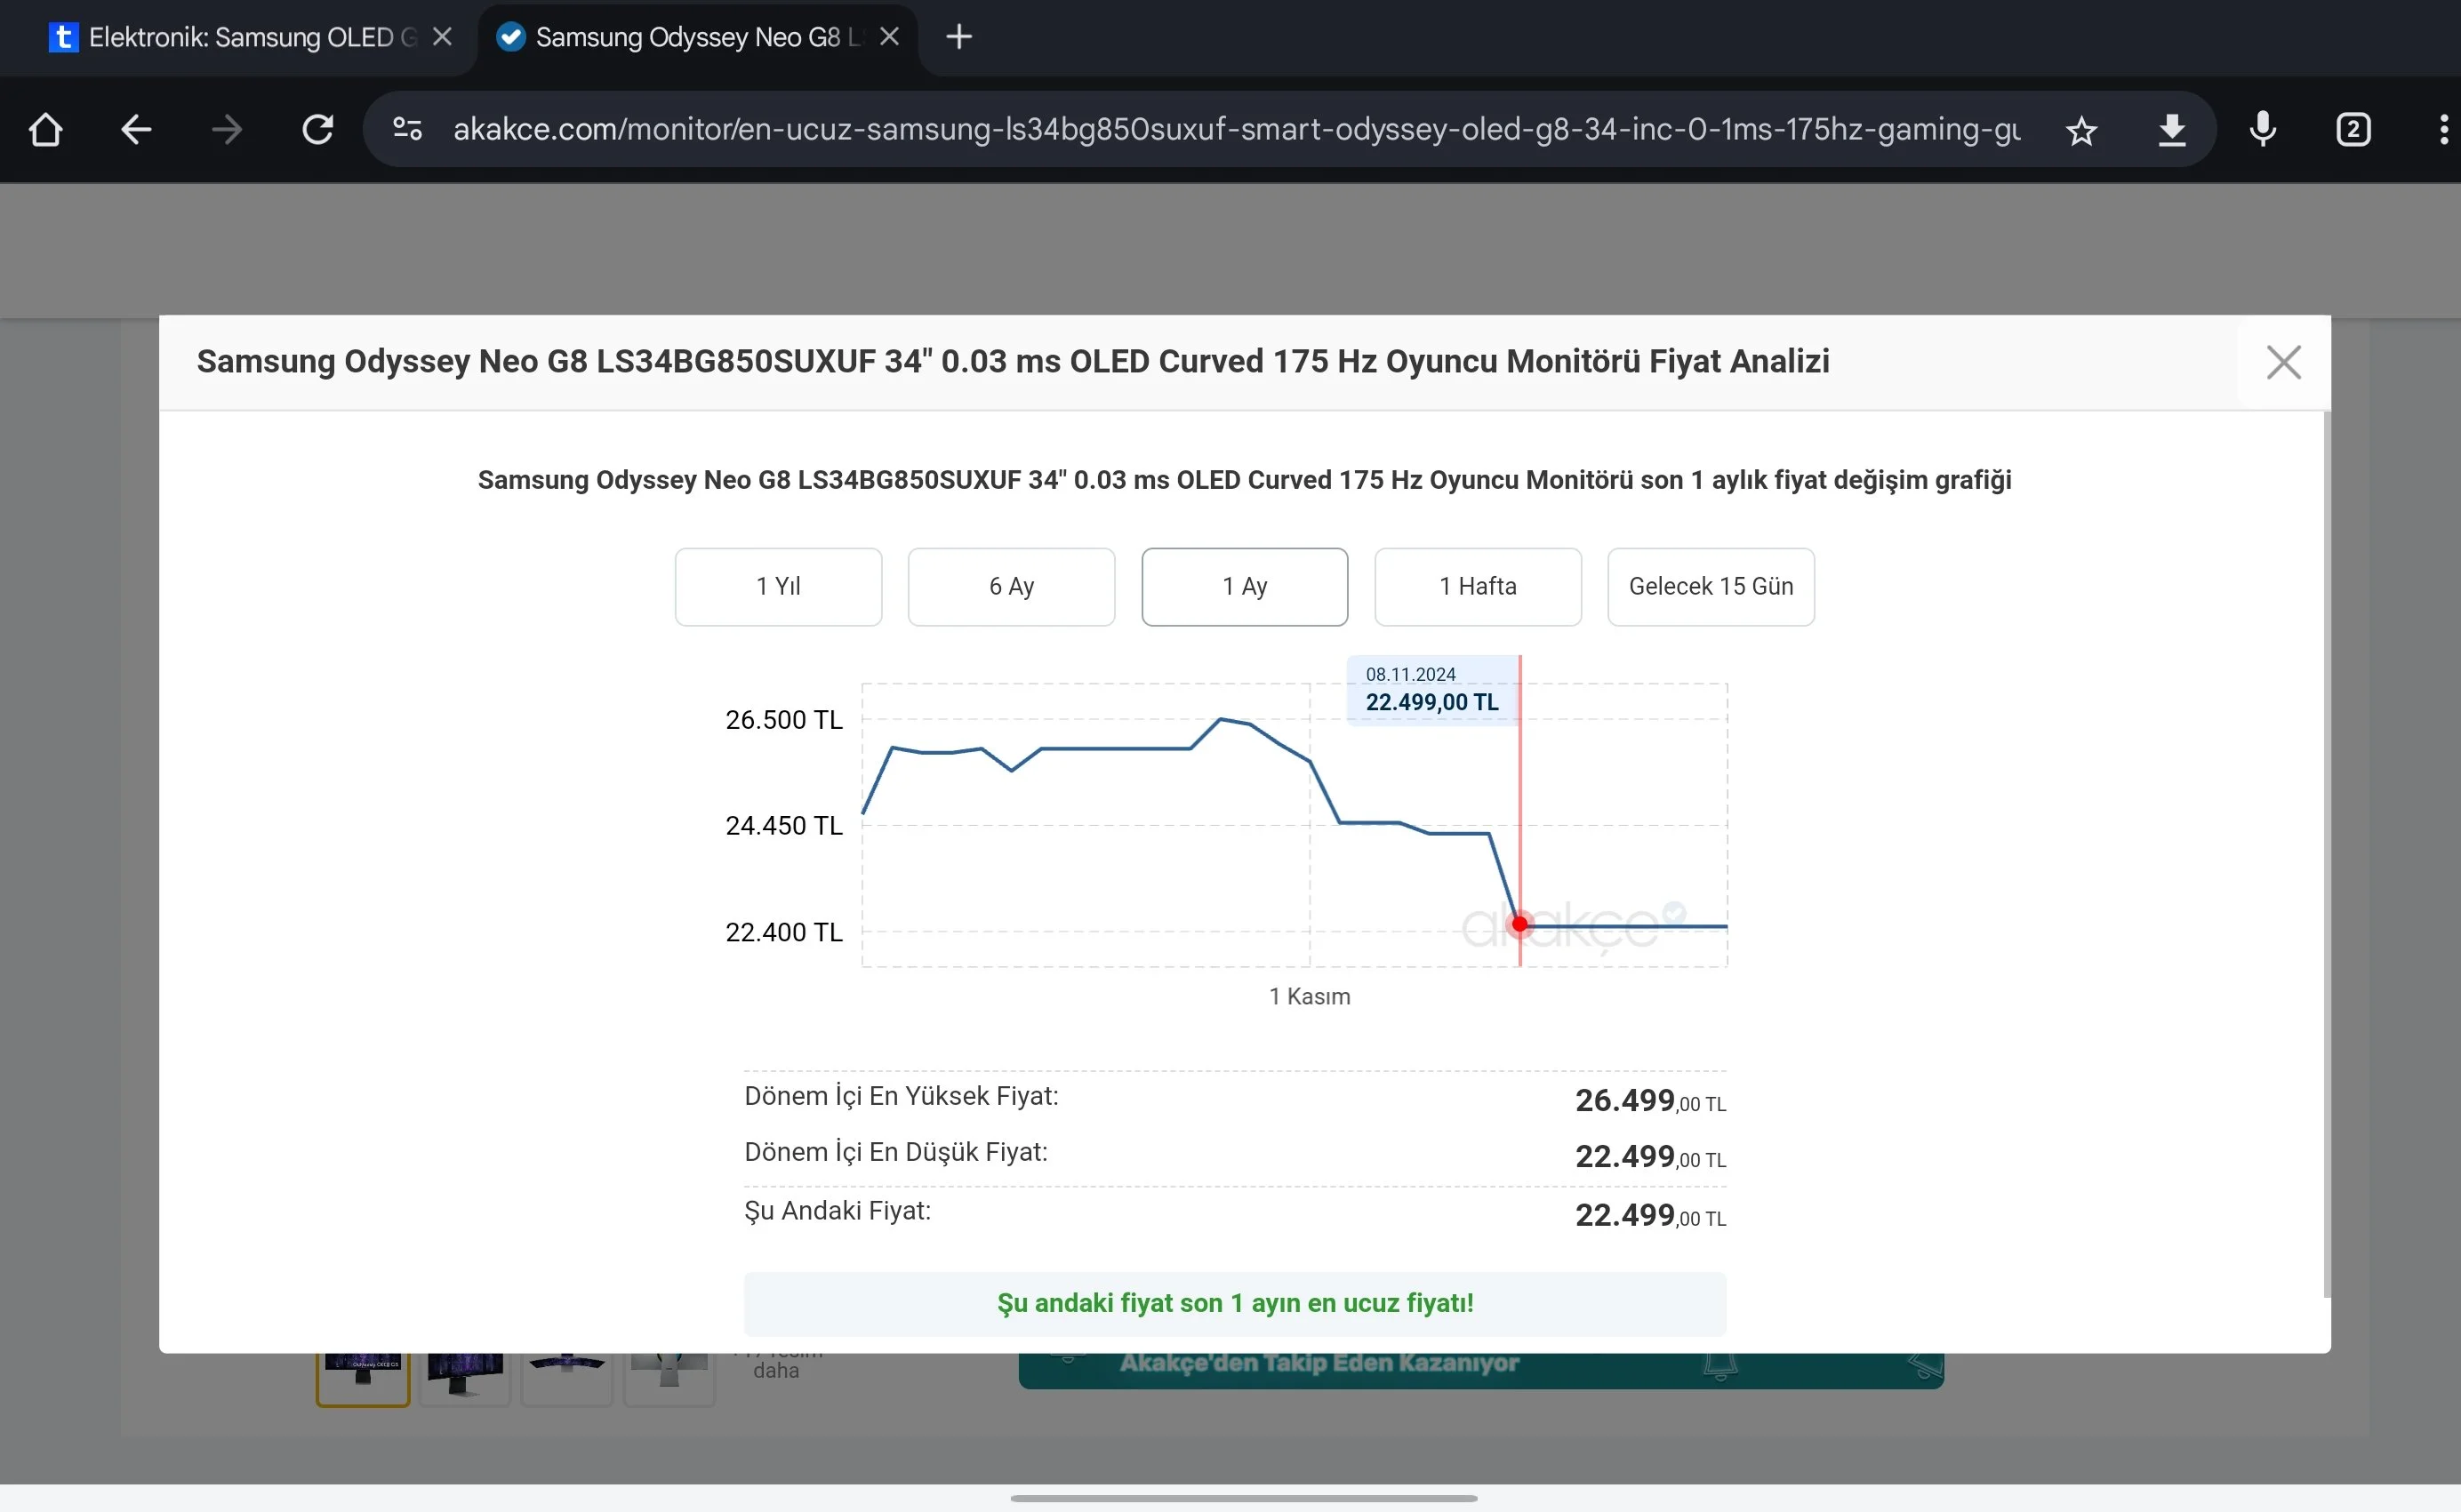Go to the browser home page icon
Viewport: 2461px width, 1512px height.
coord(45,130)
